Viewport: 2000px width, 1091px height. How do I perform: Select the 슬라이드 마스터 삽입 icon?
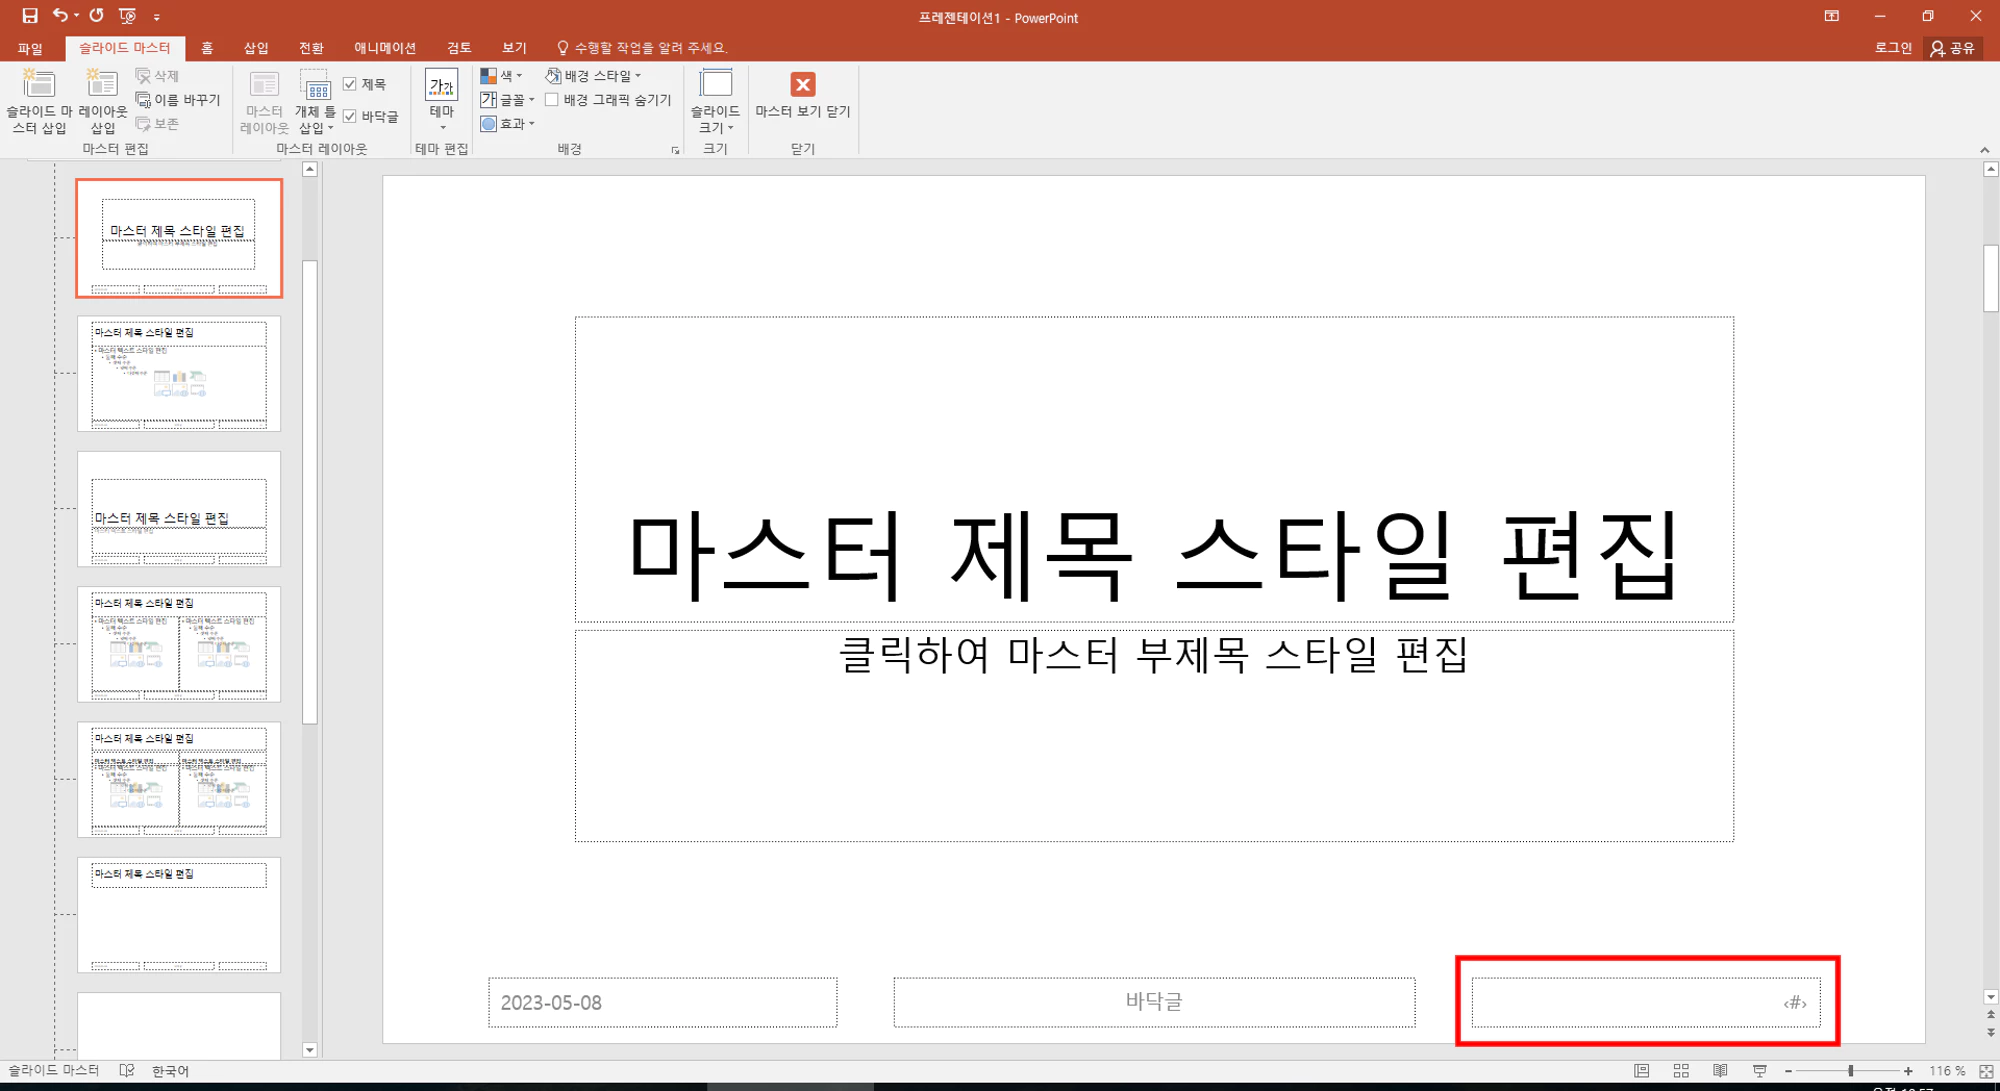[x=37, y=100]
